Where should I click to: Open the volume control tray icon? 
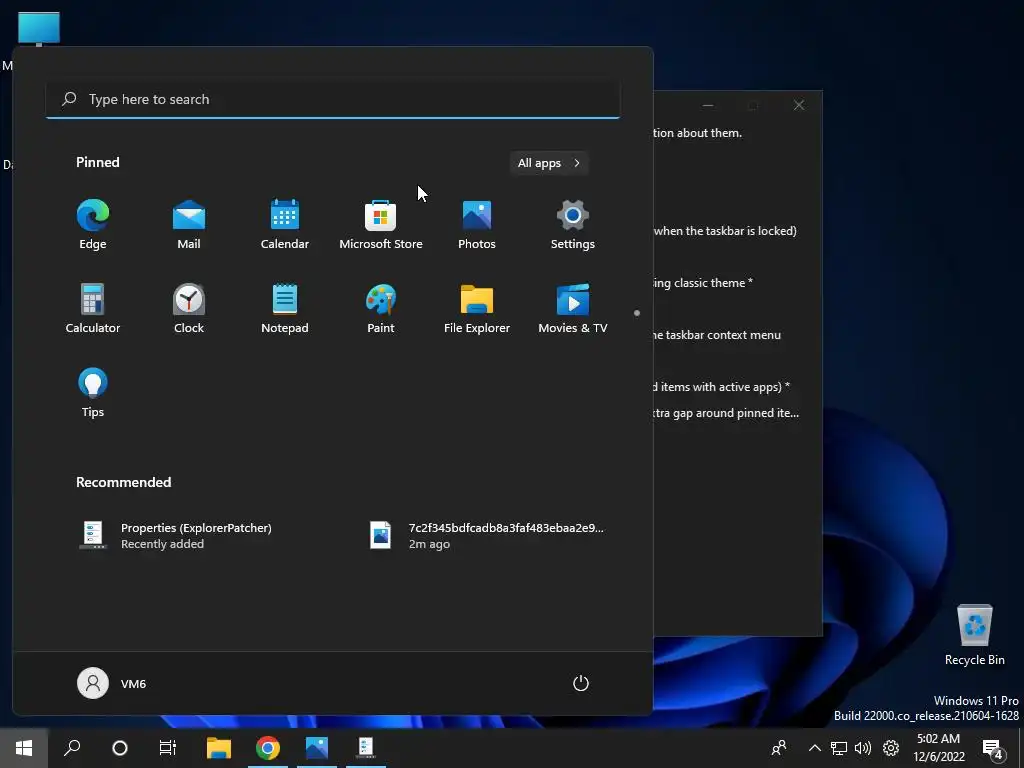pos(863,748)
